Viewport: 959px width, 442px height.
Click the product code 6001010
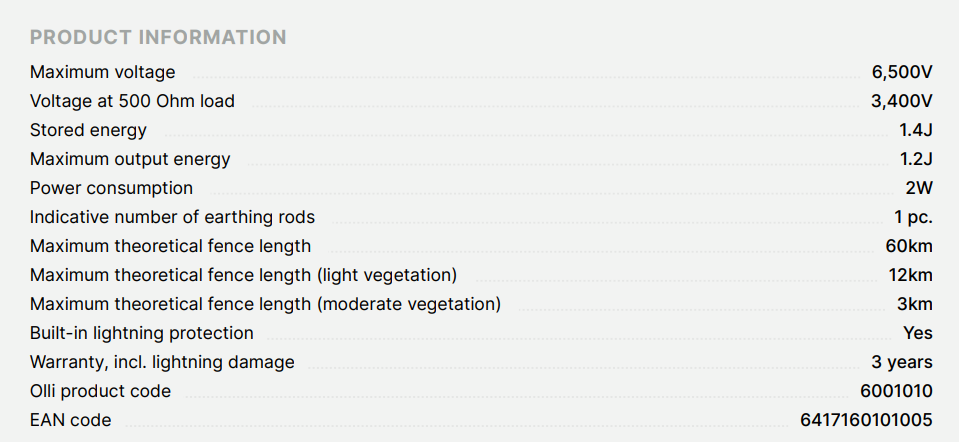coord(896,391)
